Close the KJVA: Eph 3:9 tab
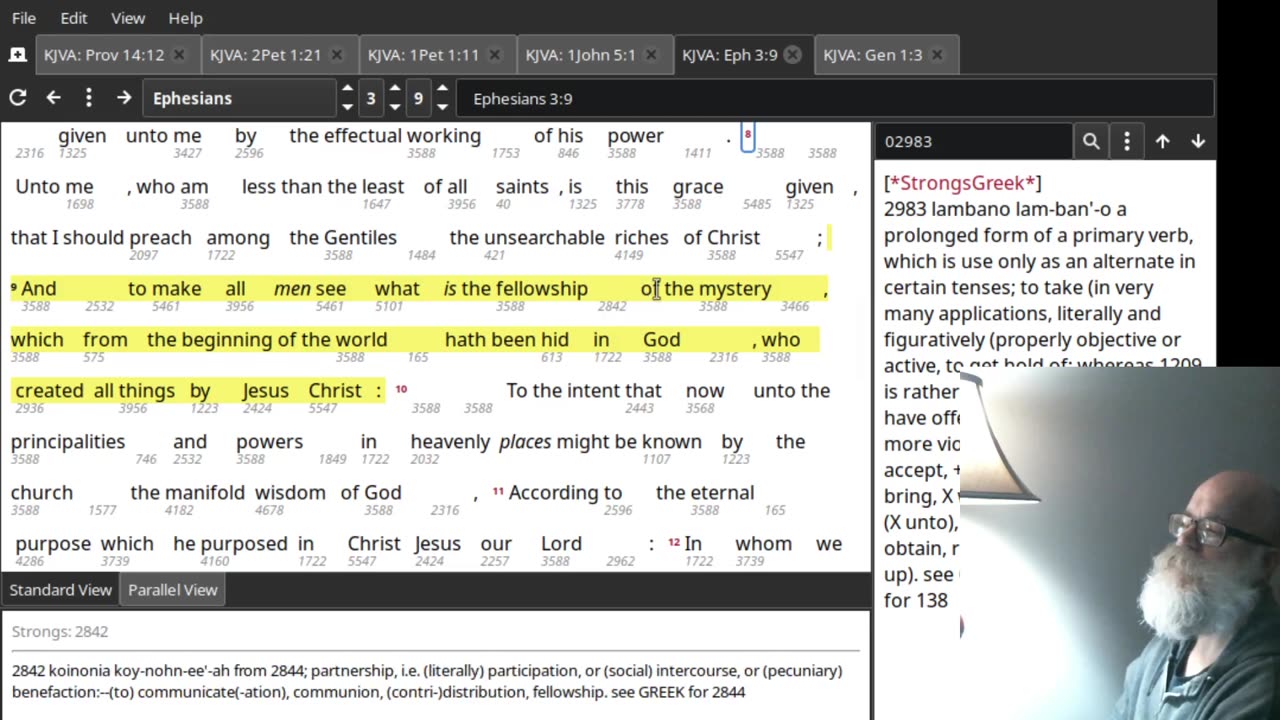This screenshot has width=1280, height=720. 793,55
